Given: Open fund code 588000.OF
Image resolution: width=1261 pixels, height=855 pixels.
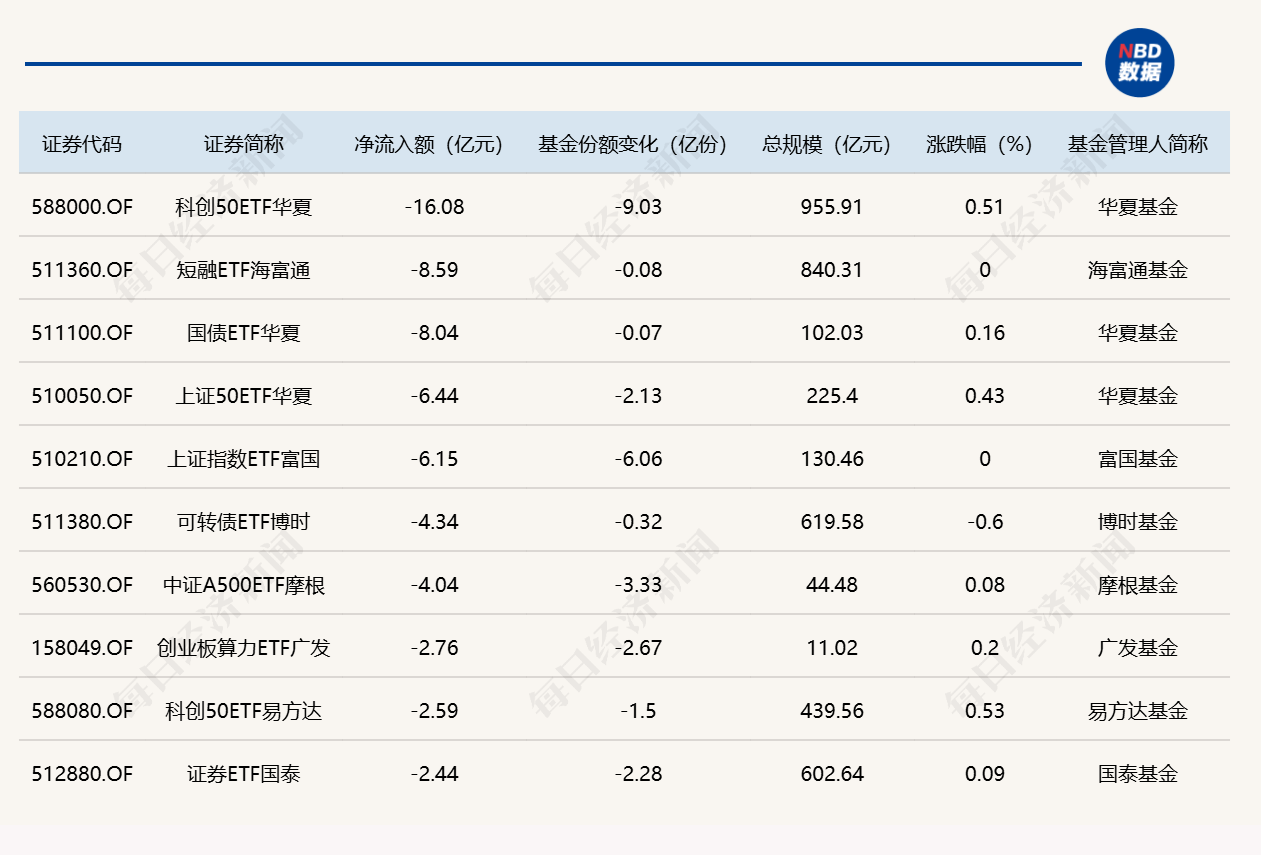Looking at the screenshot, I should point(81,207).
